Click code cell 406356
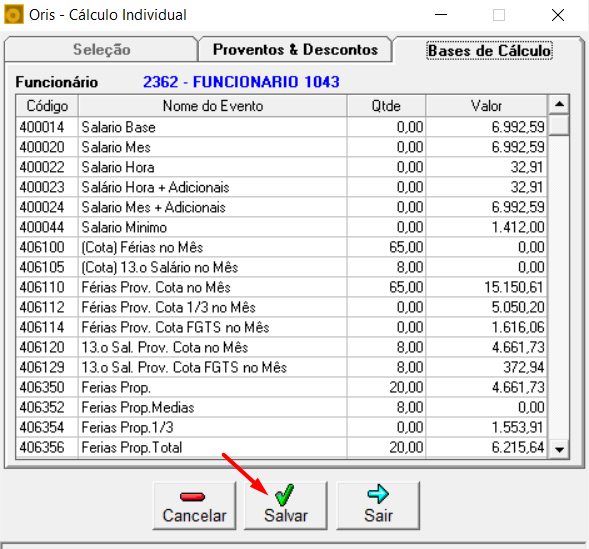This screenshot has width=589, height=549. click(x=47, y=448)
